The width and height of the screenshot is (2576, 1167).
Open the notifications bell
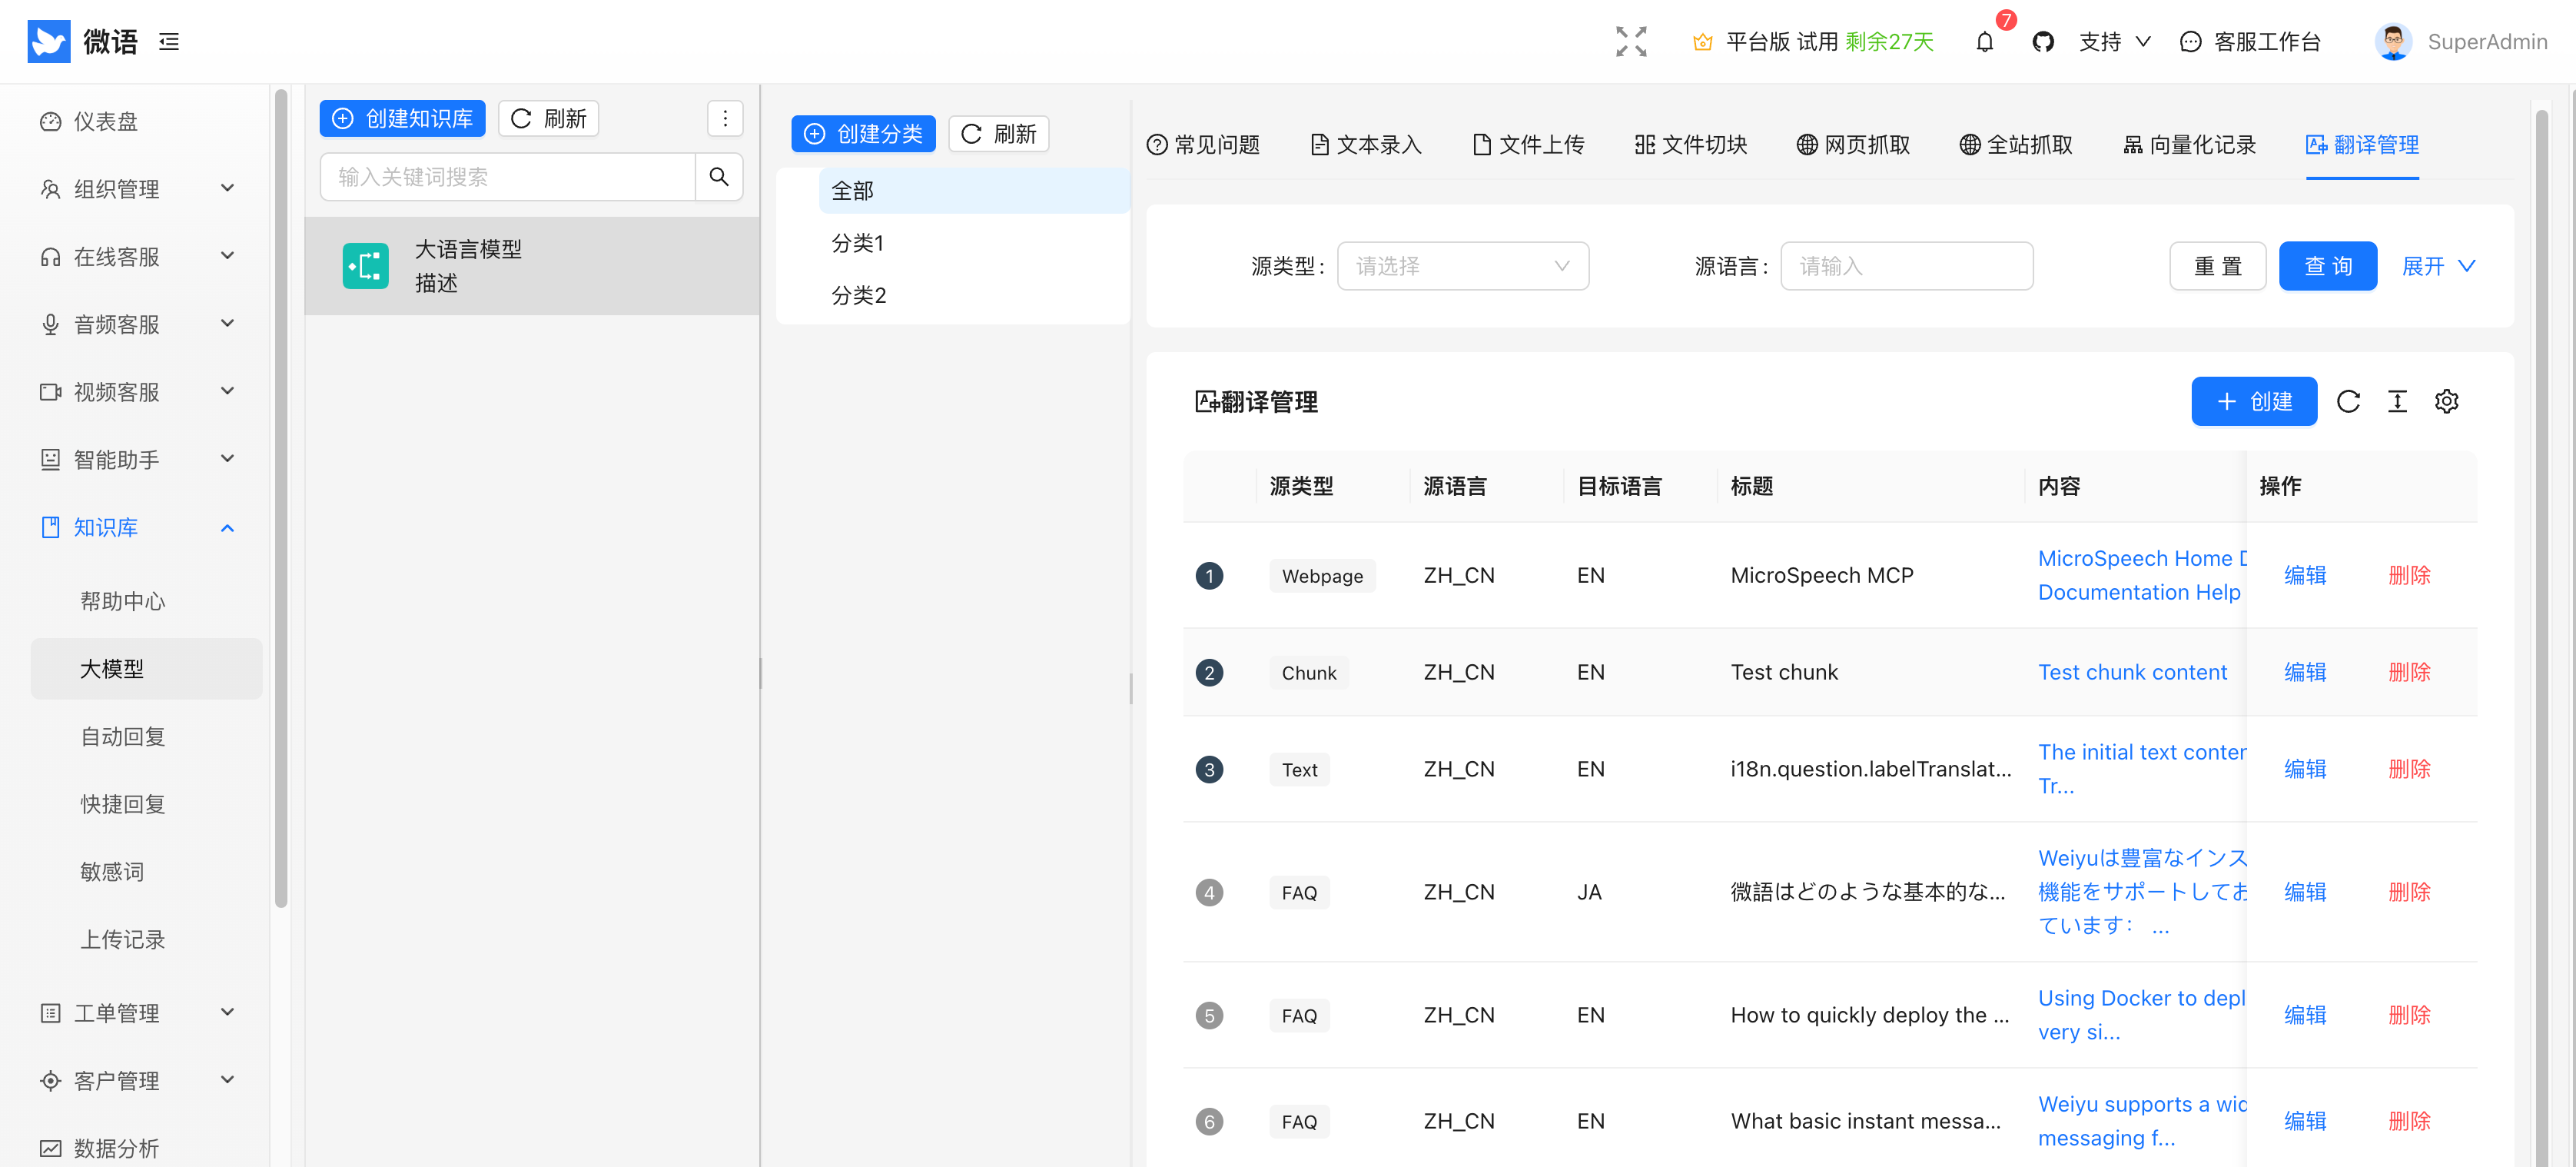1984,42
